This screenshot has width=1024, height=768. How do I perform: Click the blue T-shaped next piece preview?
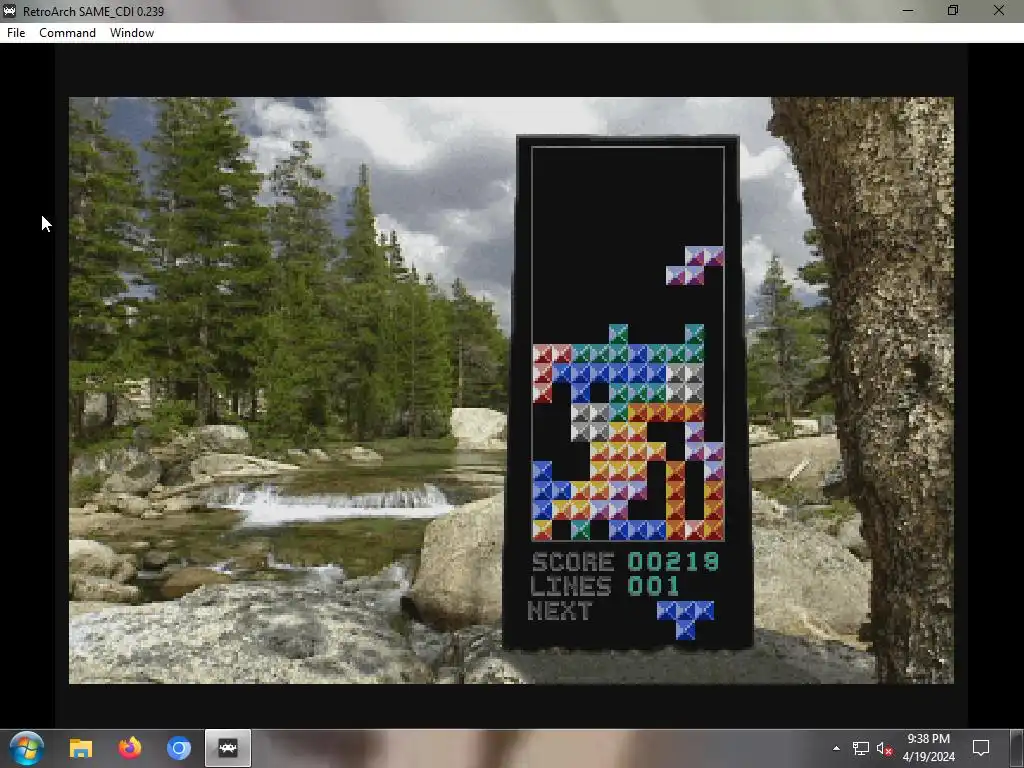point(685,620)
